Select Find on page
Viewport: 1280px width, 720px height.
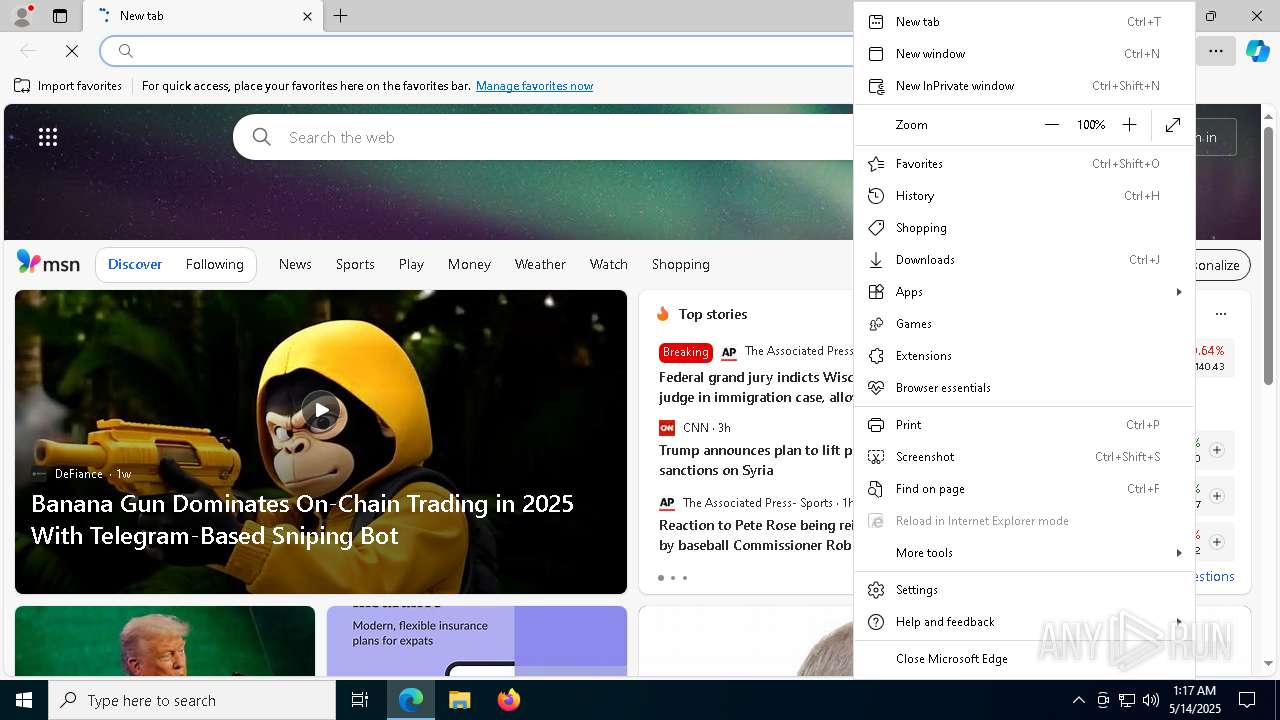1024,489
